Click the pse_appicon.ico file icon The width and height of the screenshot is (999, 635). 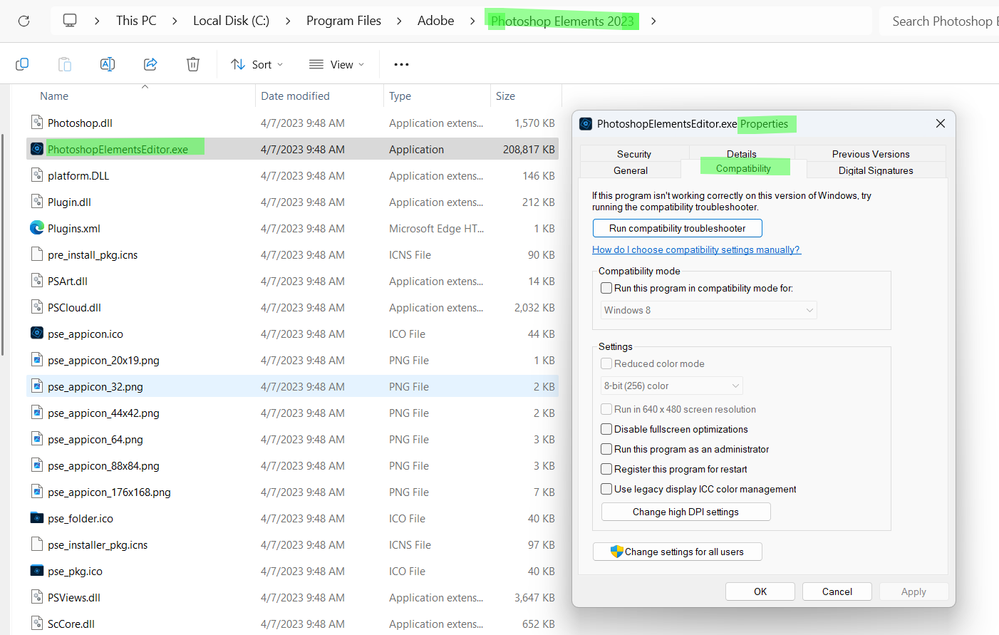pyautogui.click(x=37, y=333)
